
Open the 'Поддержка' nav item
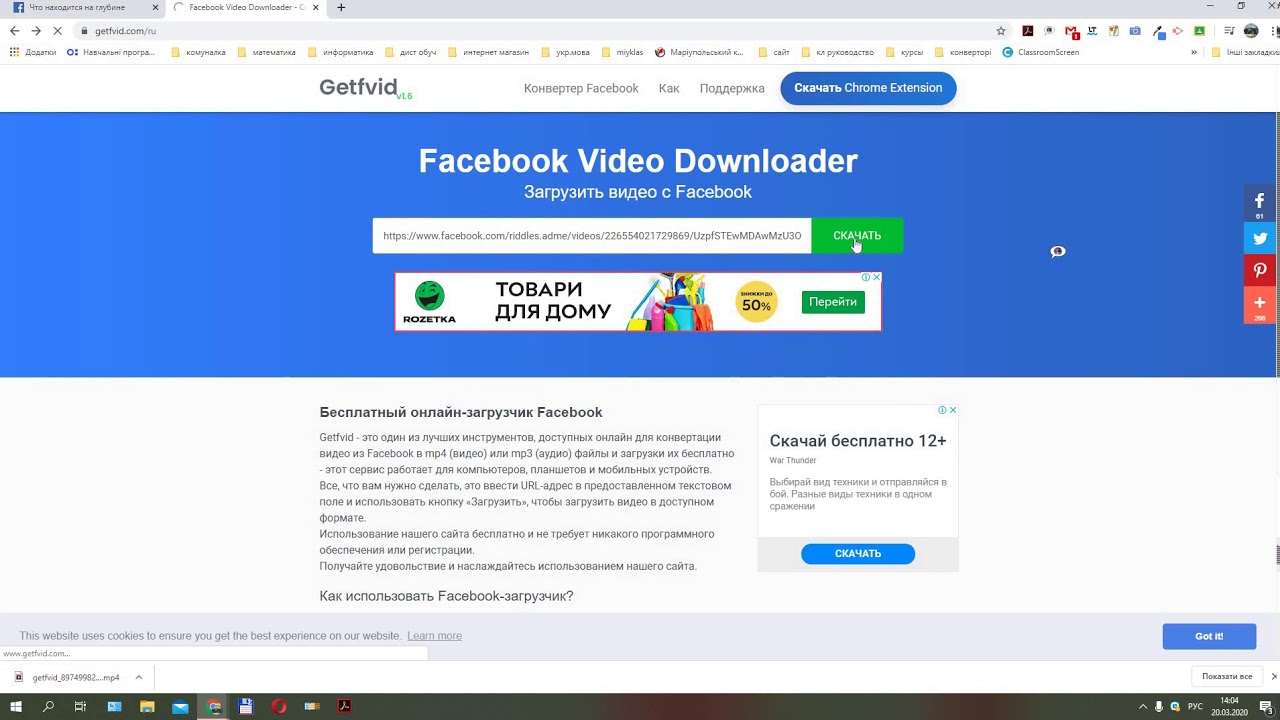pos(732,88)
